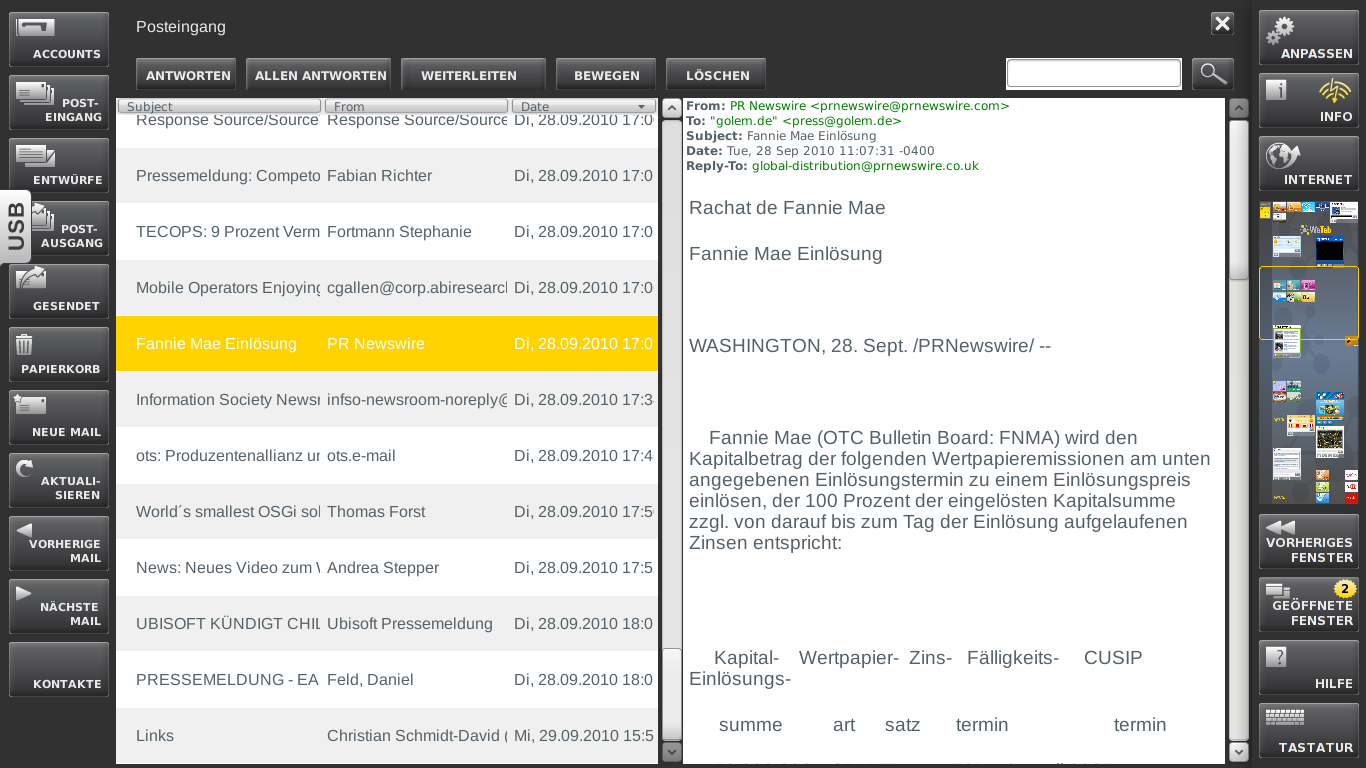This screenshot has height=768, width=1366.
Task: Compose a new mail with Neue Mail
Action: (59, 418)
